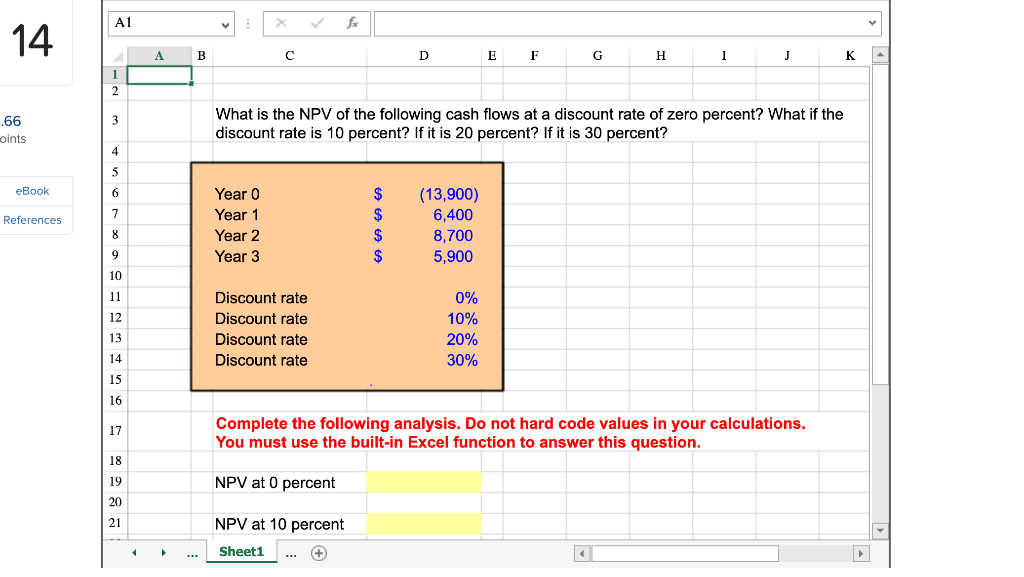Click the 20% discount rate value
This screenshot has width=1024, height=577.
point(462,339)
